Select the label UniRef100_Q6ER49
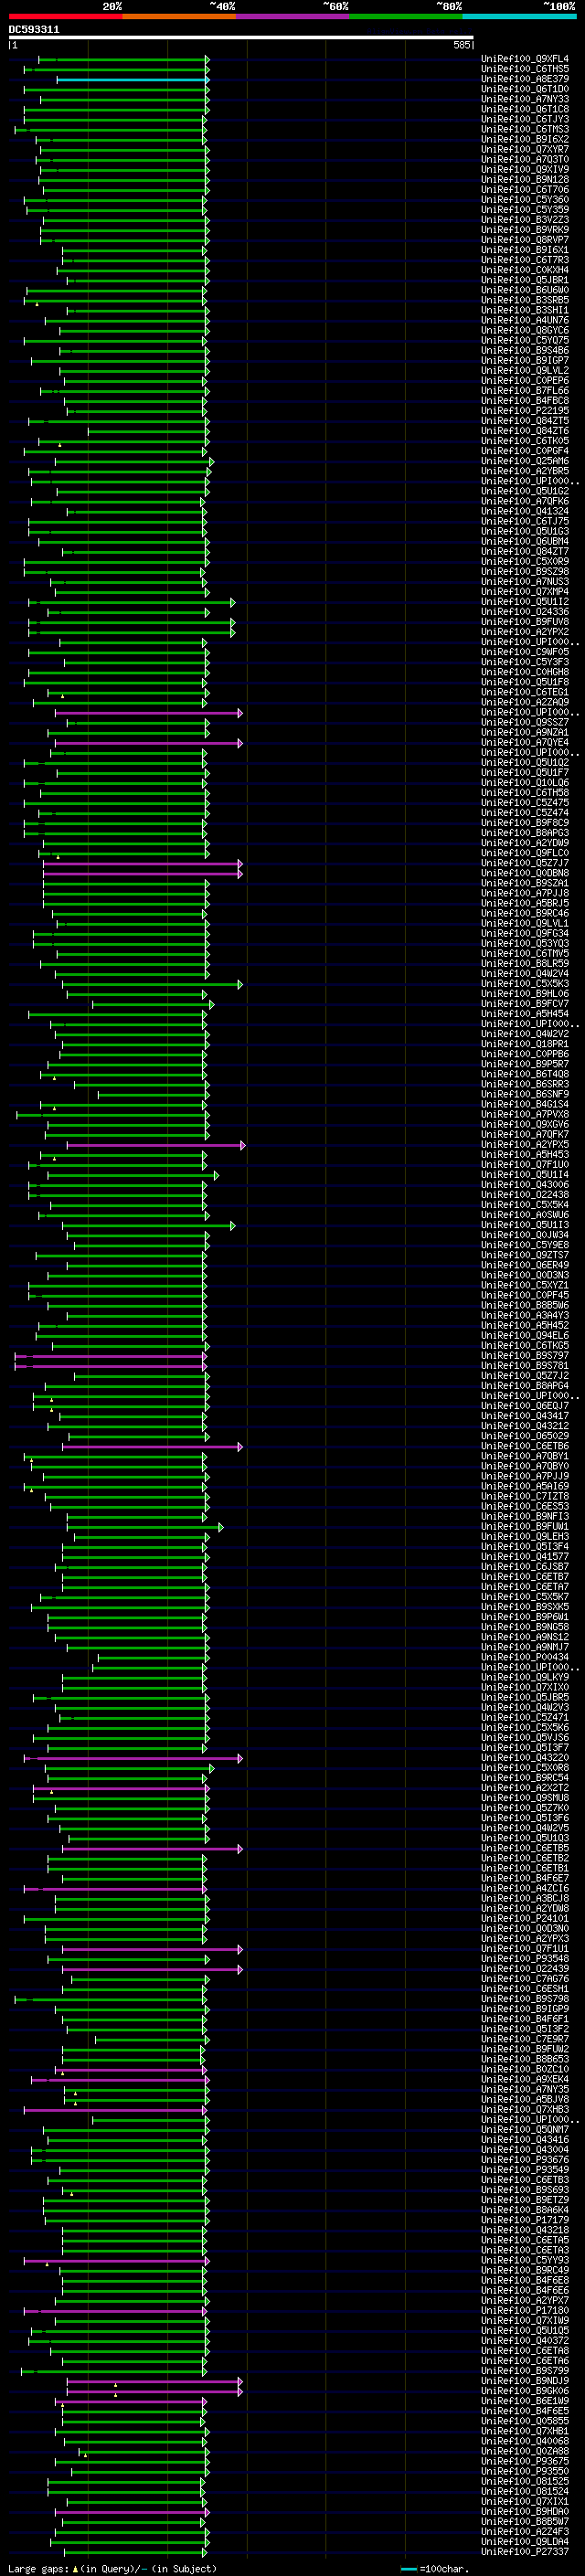 (x=525, y=1265)
